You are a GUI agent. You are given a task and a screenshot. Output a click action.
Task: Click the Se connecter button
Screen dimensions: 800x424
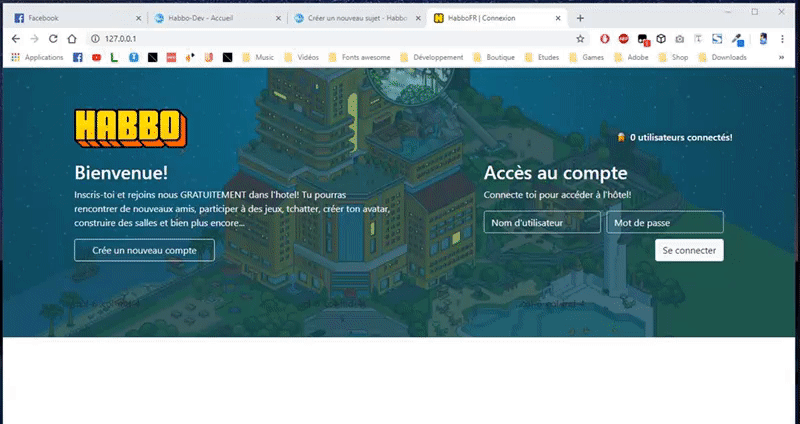689,250
